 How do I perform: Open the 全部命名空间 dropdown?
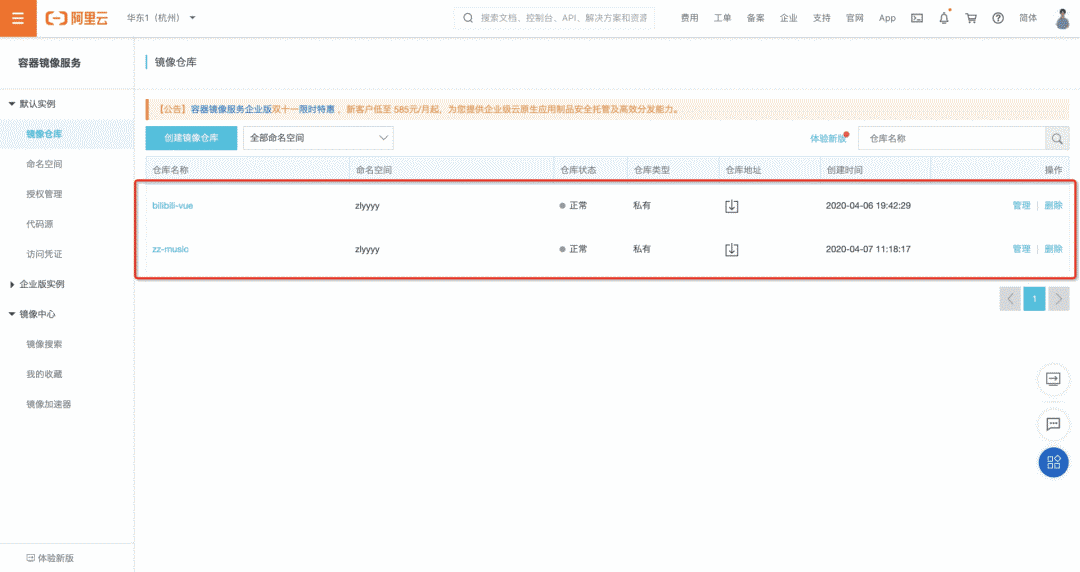point(318,138)
